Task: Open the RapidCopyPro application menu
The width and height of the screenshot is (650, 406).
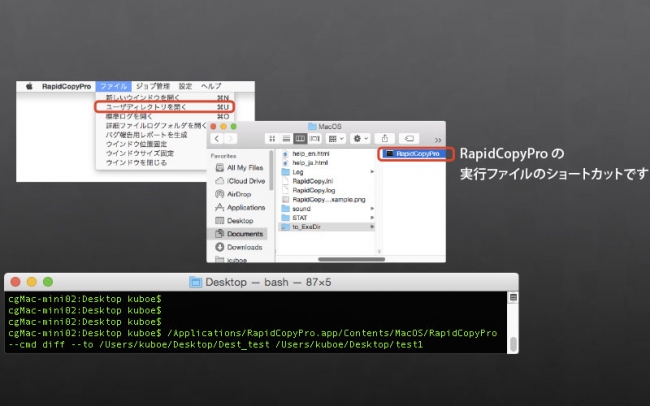Action: [66, 86]
